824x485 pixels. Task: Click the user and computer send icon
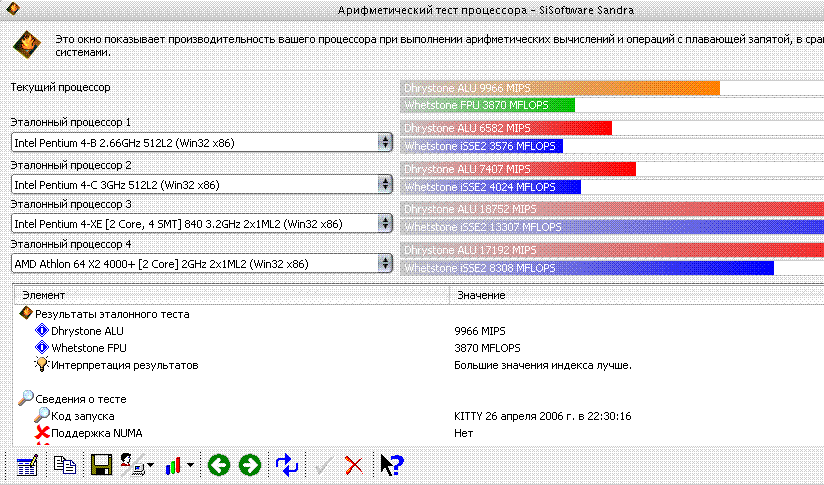[132, 465]
